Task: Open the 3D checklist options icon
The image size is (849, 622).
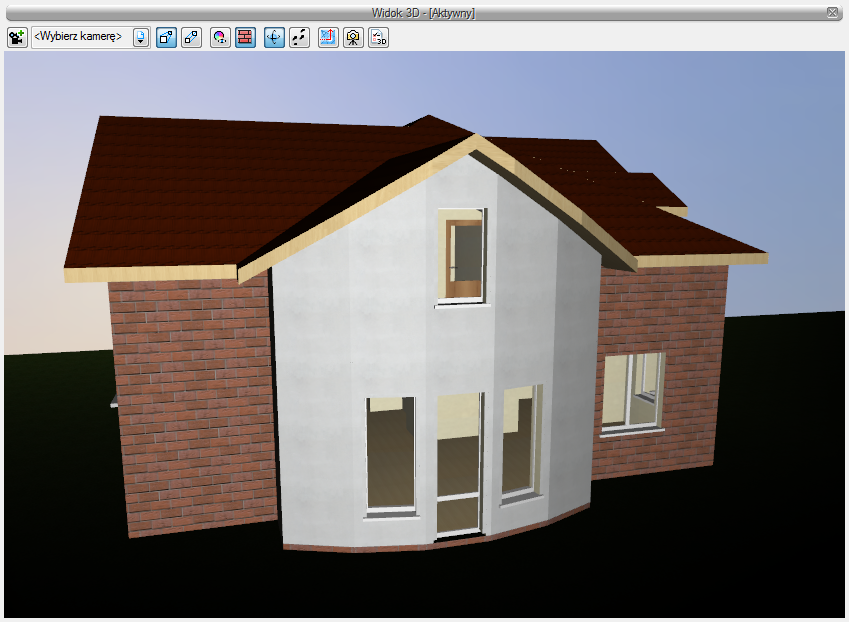Action: click(x=378, y=37)
